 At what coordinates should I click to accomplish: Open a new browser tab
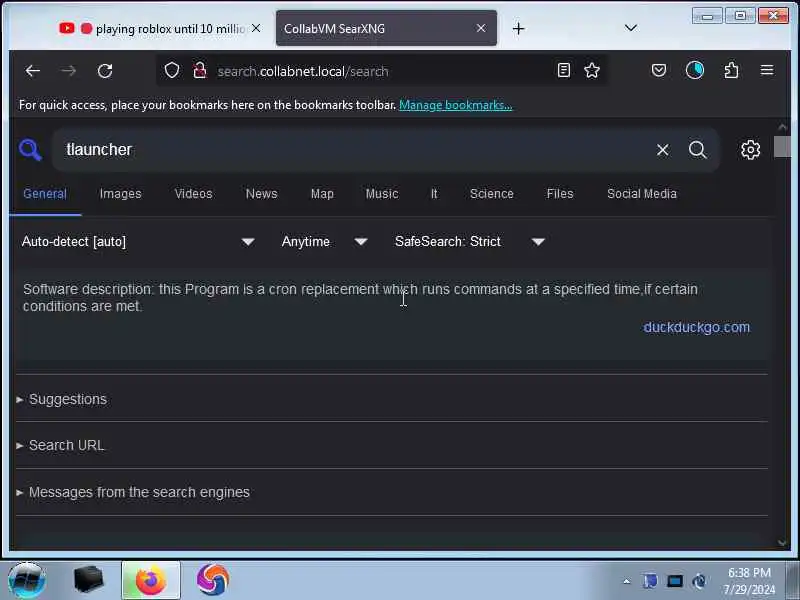click(518, 29)
